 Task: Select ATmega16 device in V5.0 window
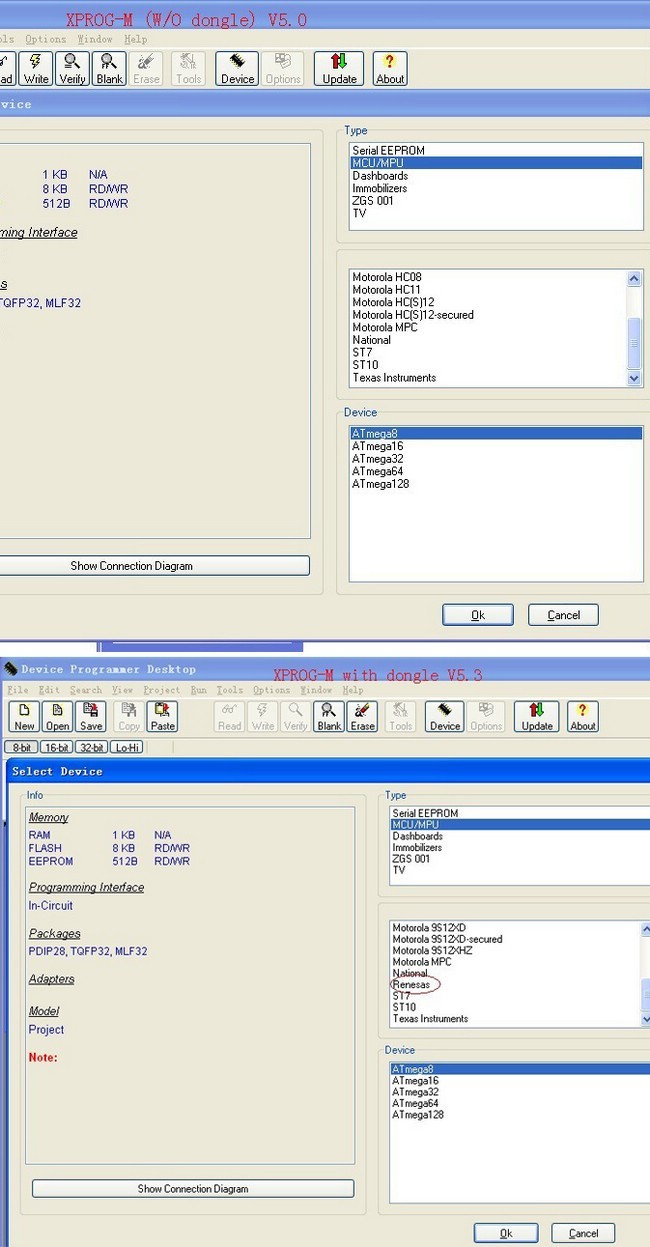(495, 446)
